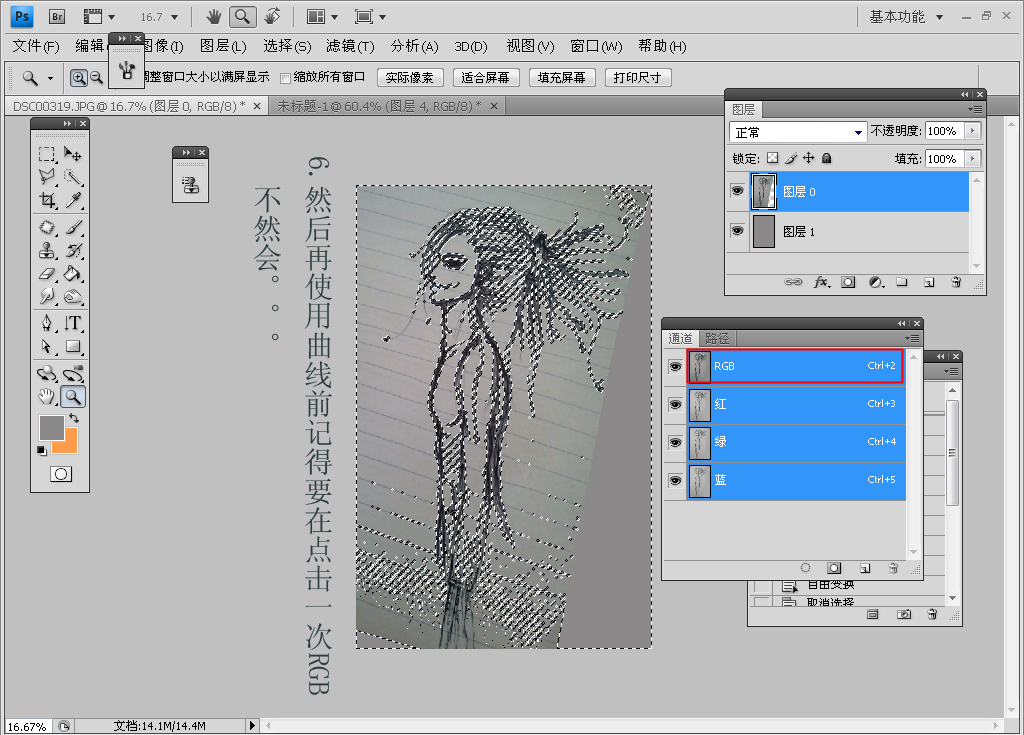Delete layer using Layers panel trash icon
Viewport: 1024px width, 735px height.
tap(956, 283)
